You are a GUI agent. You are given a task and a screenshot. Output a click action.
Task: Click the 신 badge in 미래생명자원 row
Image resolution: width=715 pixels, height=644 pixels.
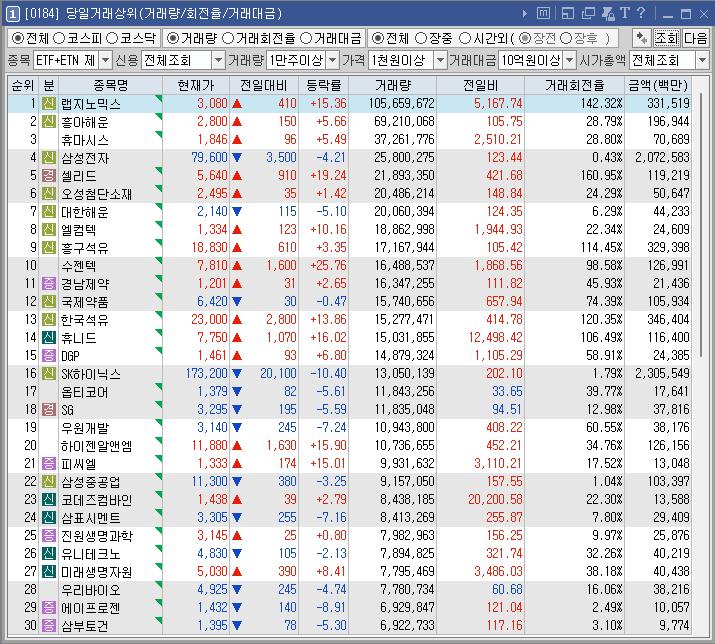click(49, 571)
